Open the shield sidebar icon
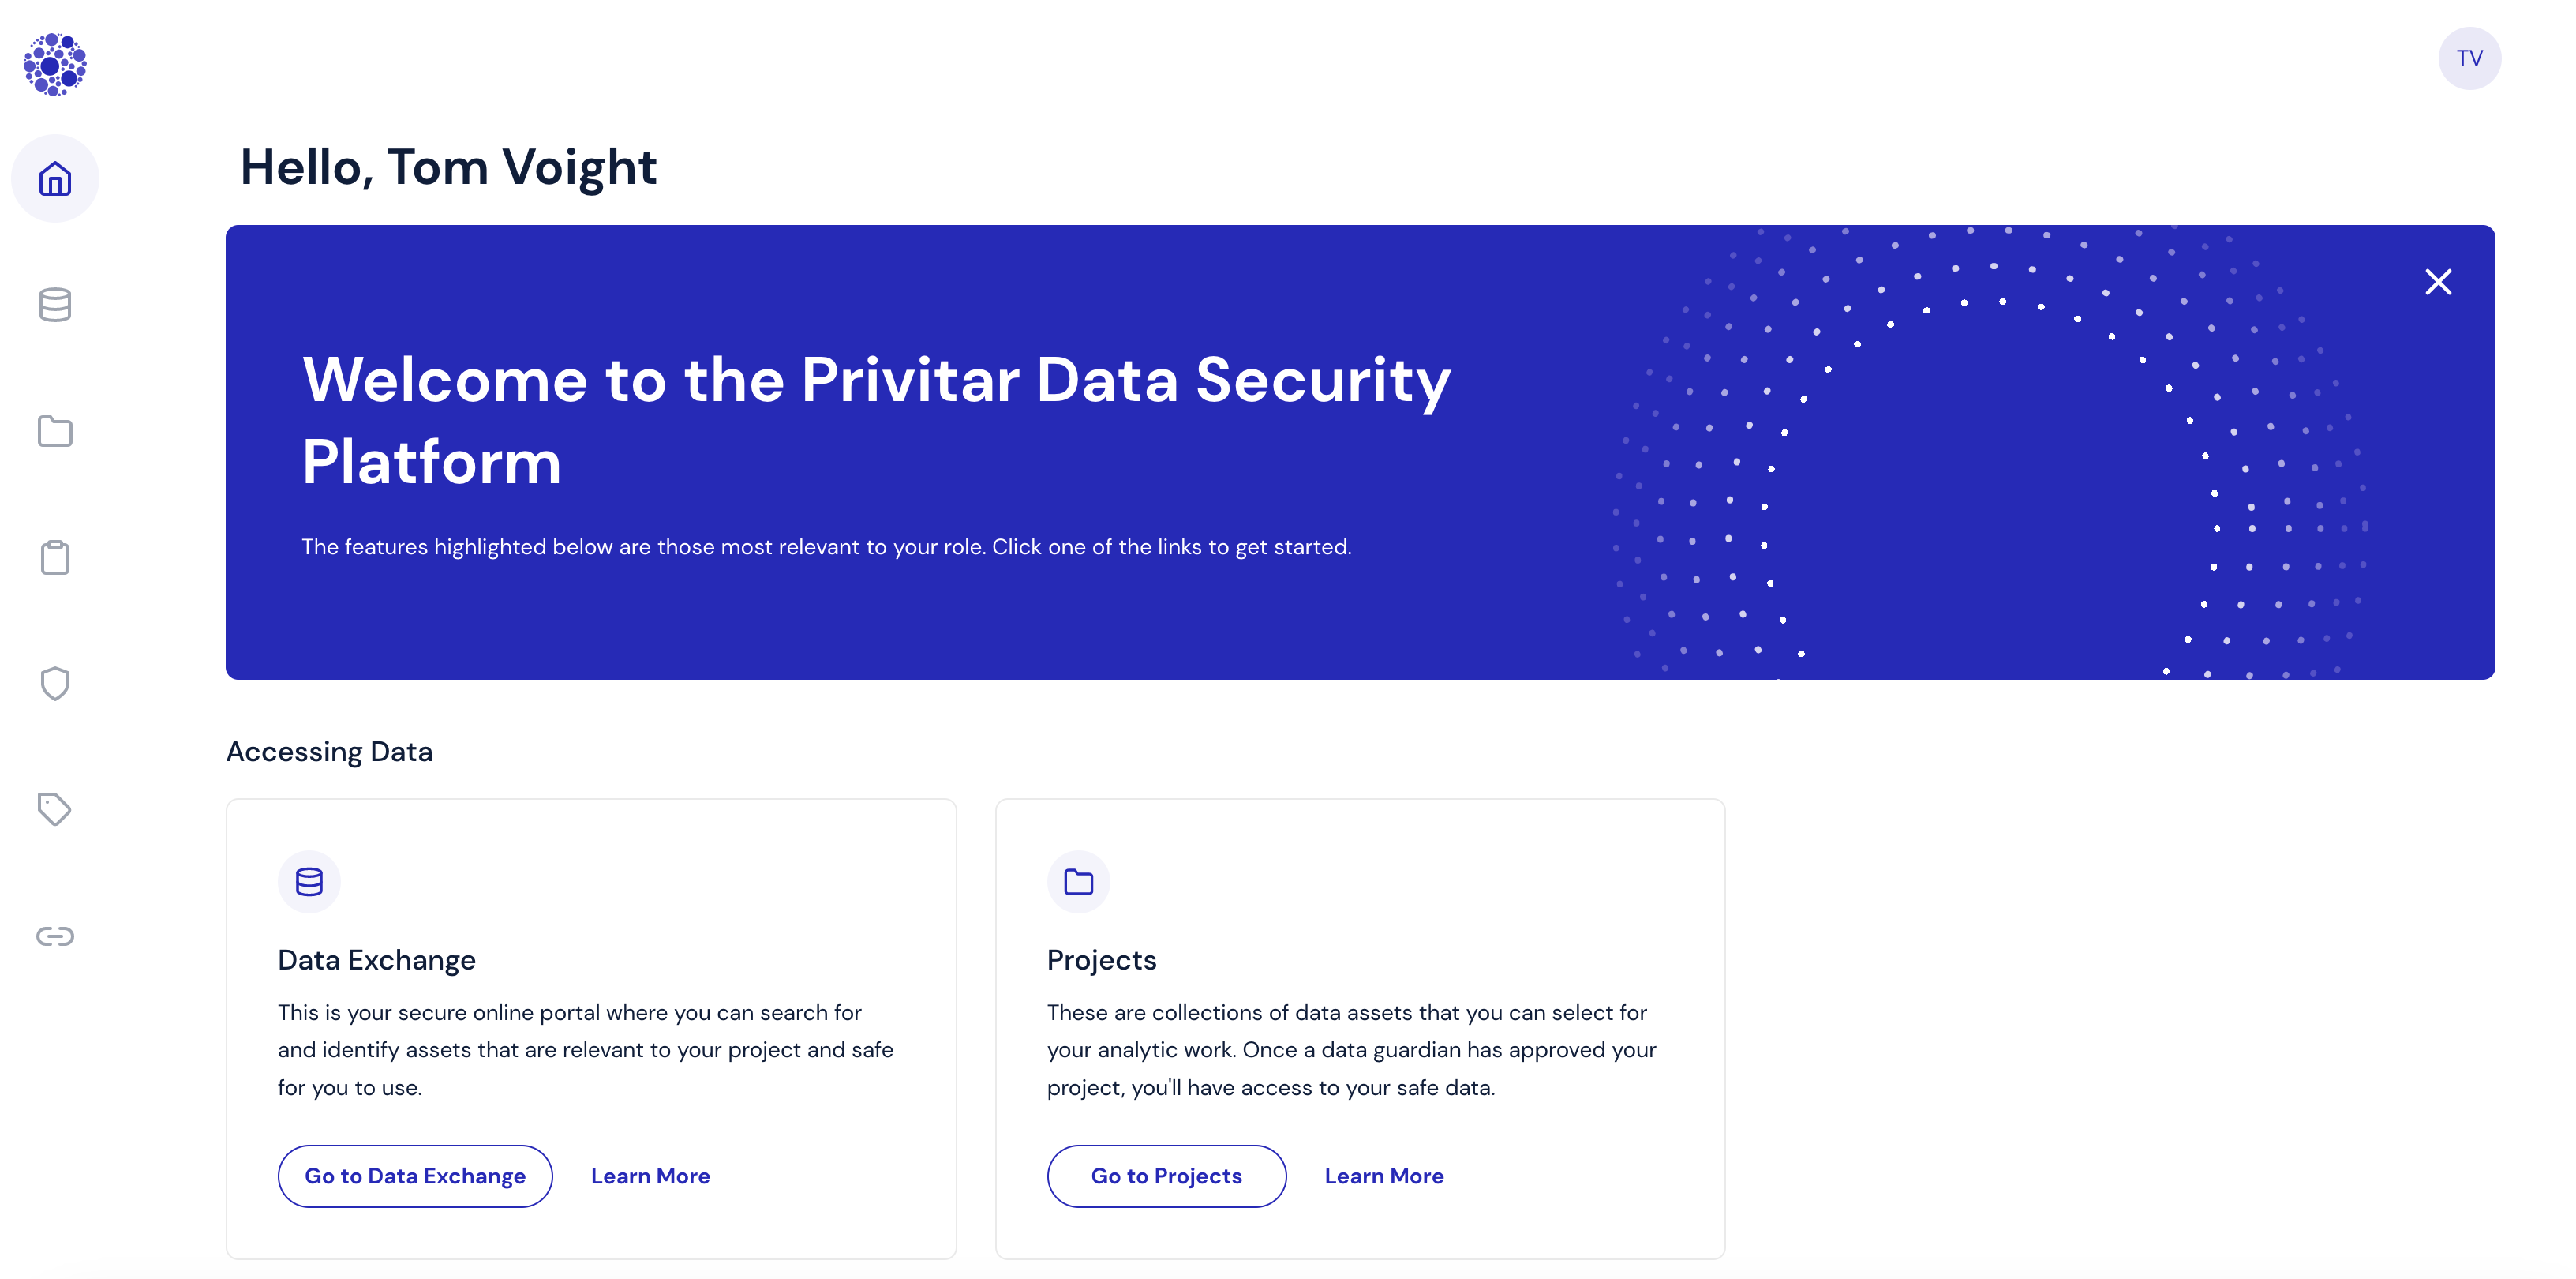The width and height of the screenshot is (2576, 1279). click(x=55, y=683)
